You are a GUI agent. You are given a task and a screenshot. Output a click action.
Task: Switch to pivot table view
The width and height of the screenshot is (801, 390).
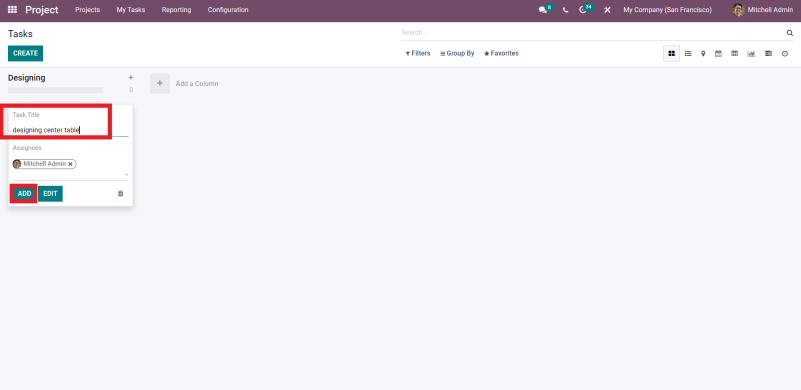734,53
